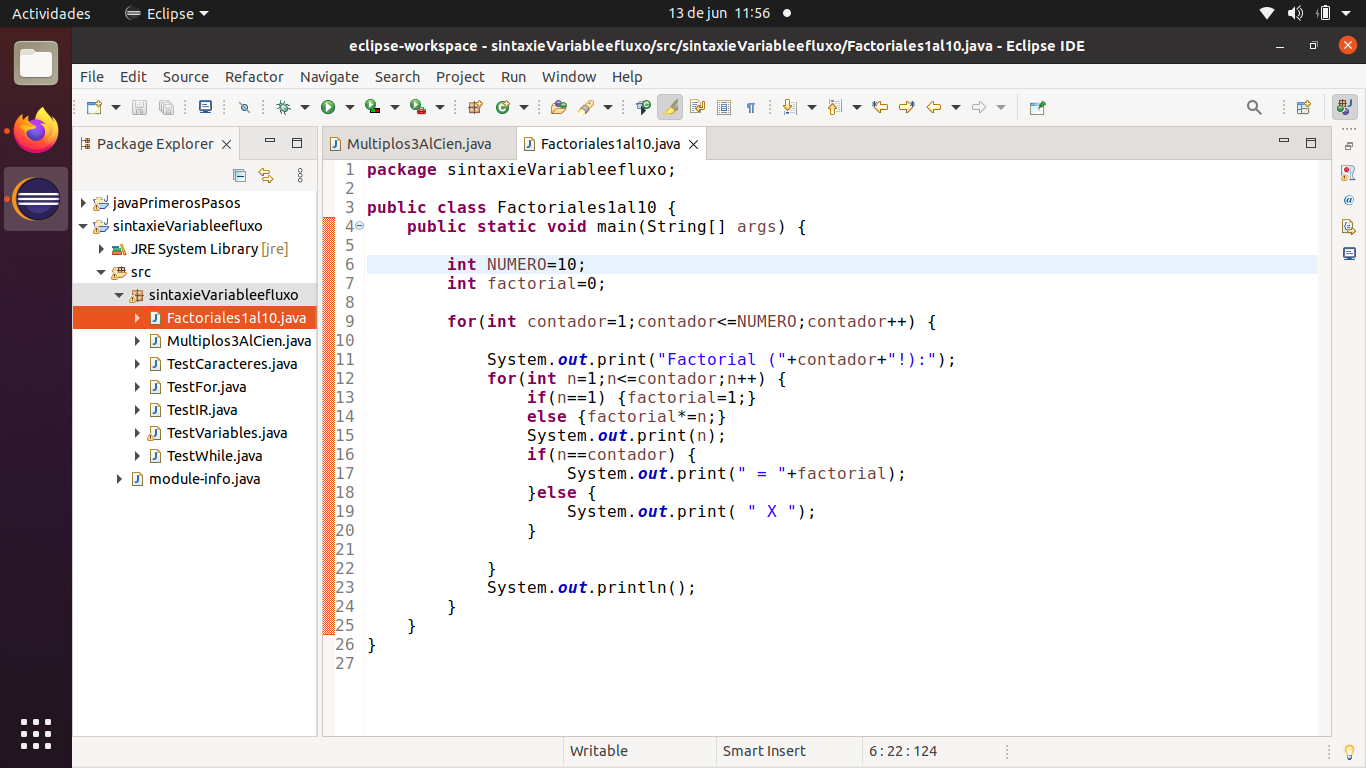Go to Last Edit Location

[x=880, y=107]
